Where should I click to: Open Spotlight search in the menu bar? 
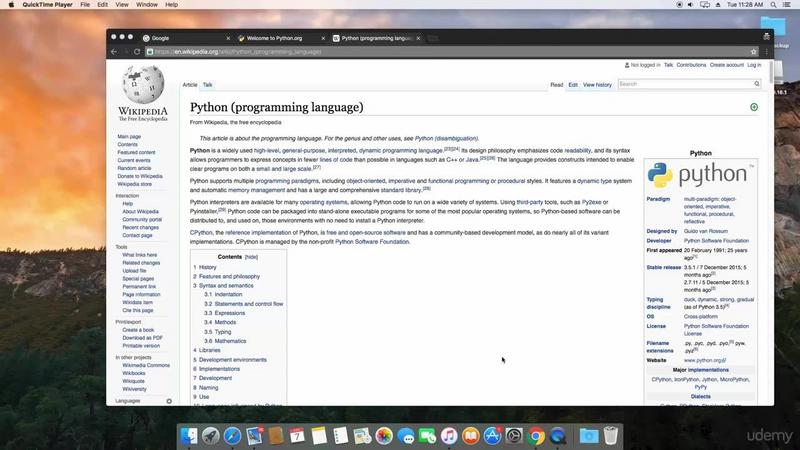tap(773, 5)
